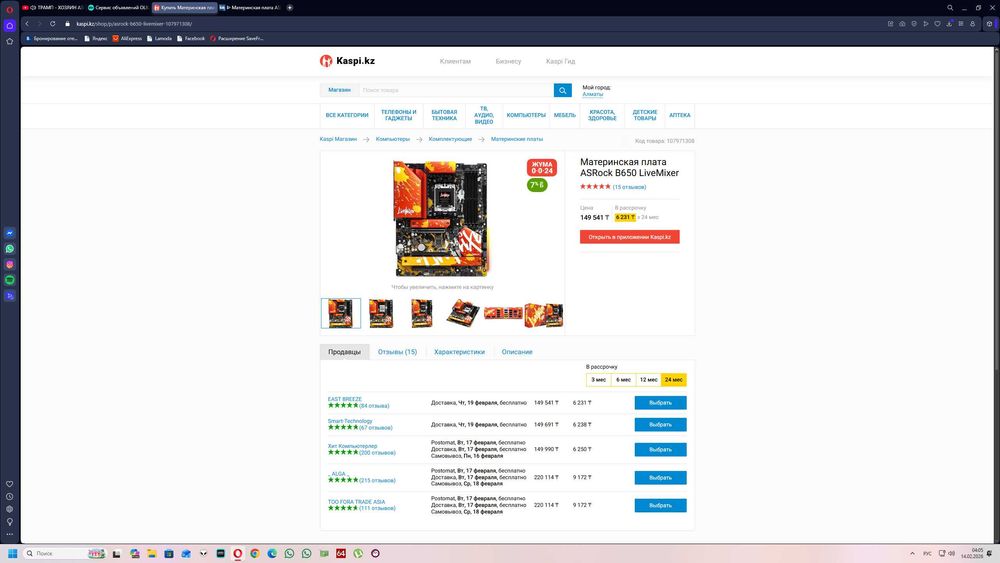
Task: Launch Edge from the taskbar
Action: coord(272,553)
